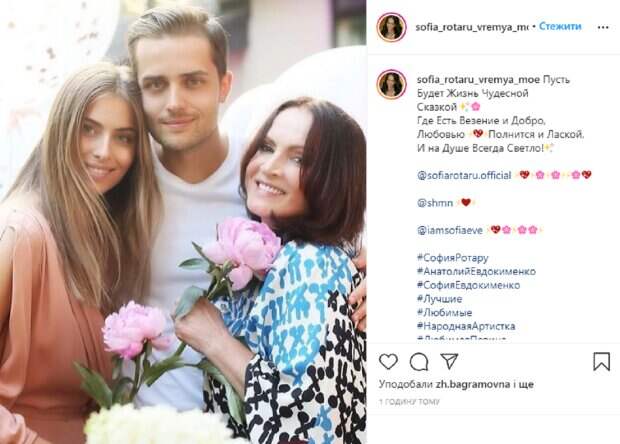Image resolution: width=620 pixels, height=444 pixels.
Task: Visit the @sofiarotaru.official mention
Action: coord(464,175)
